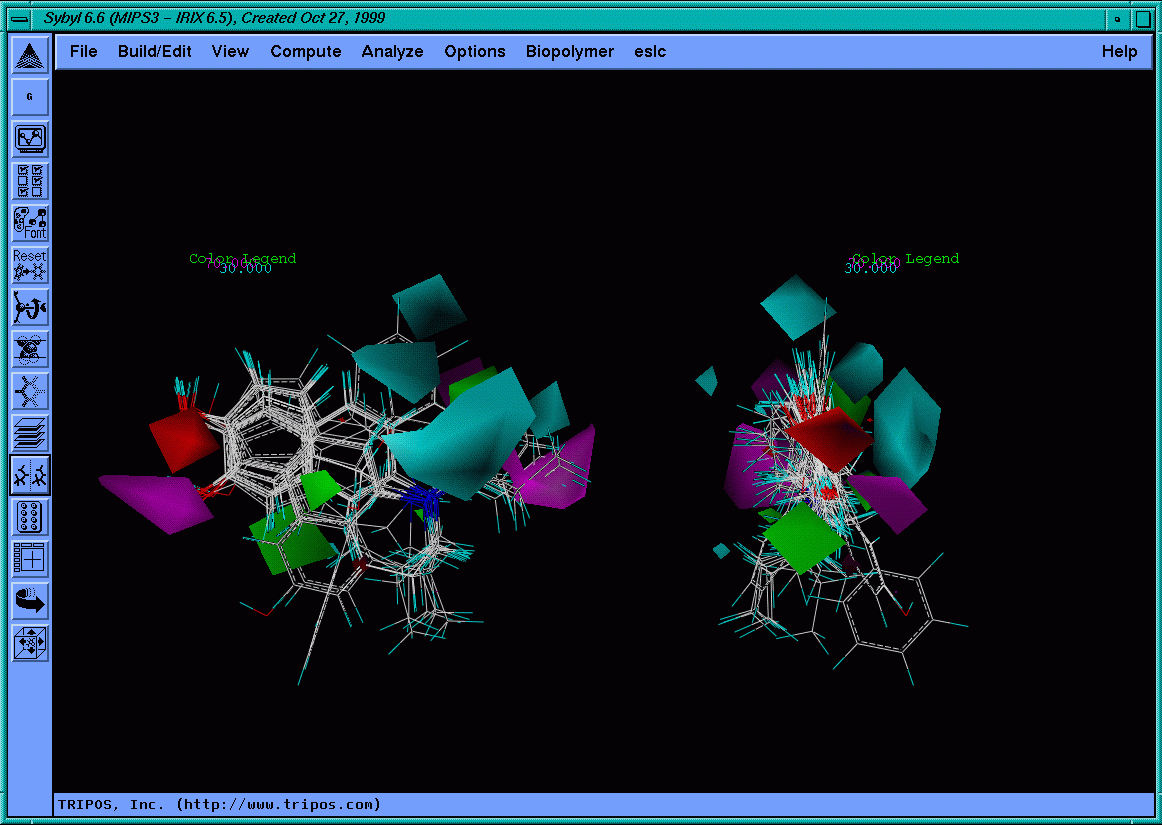
Task: Toggle the split stereo molecule view icon
Action: pyautogui.click(x=30, y=475)
